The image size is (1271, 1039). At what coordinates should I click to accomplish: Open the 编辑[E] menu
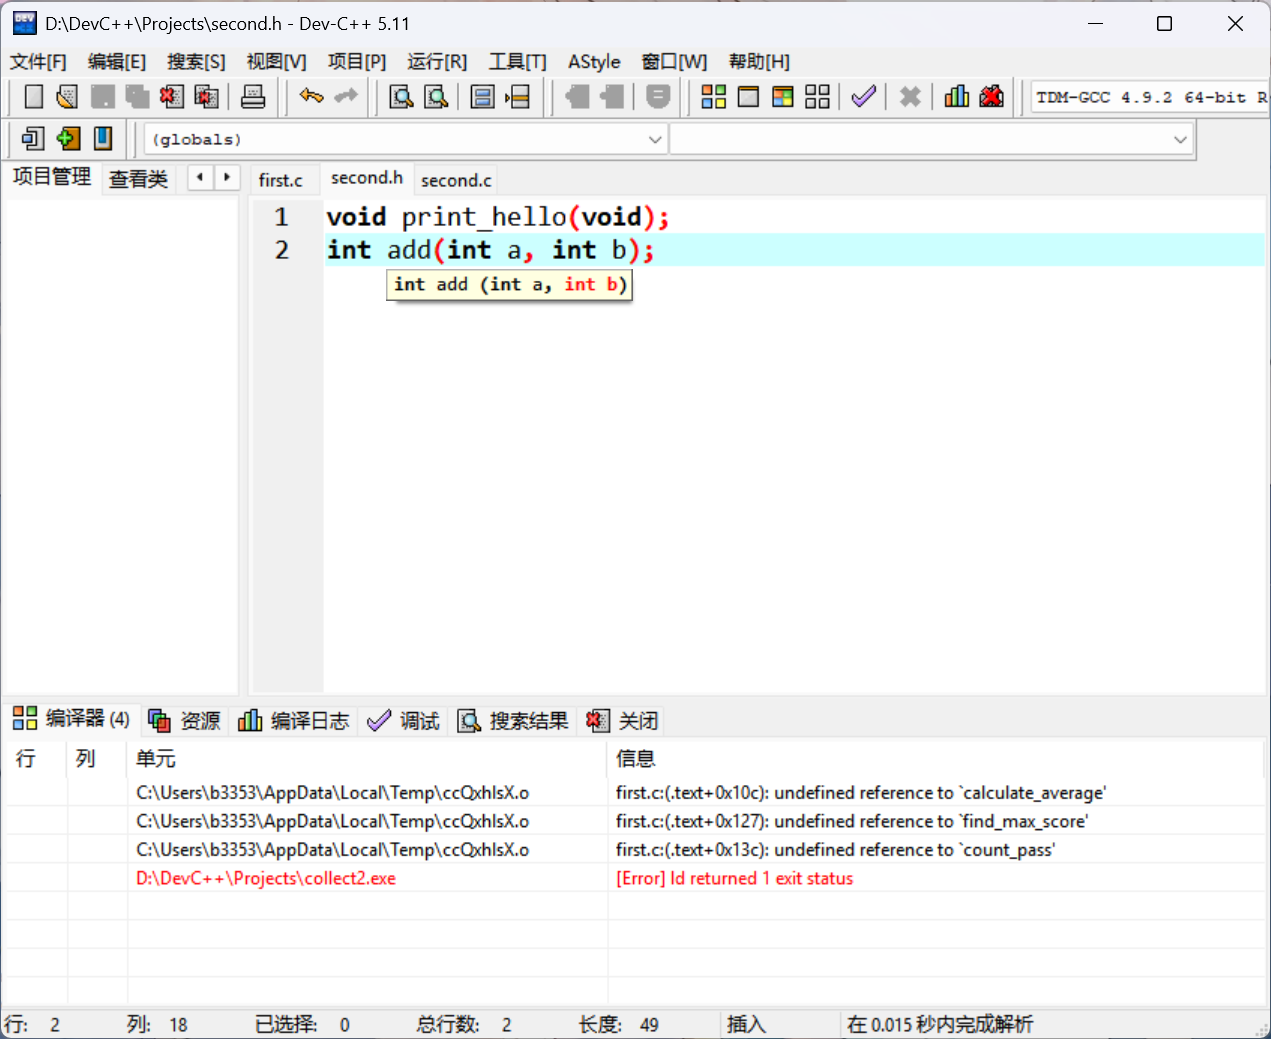(117, 62)
